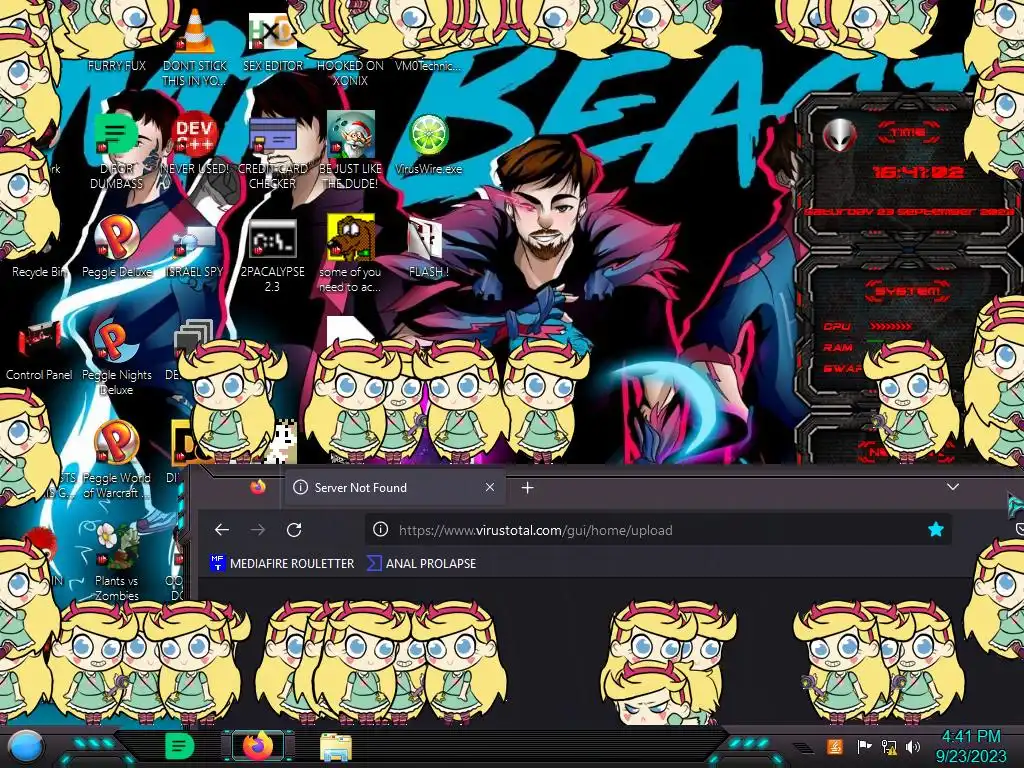Show site information icon in address bar

380,530
